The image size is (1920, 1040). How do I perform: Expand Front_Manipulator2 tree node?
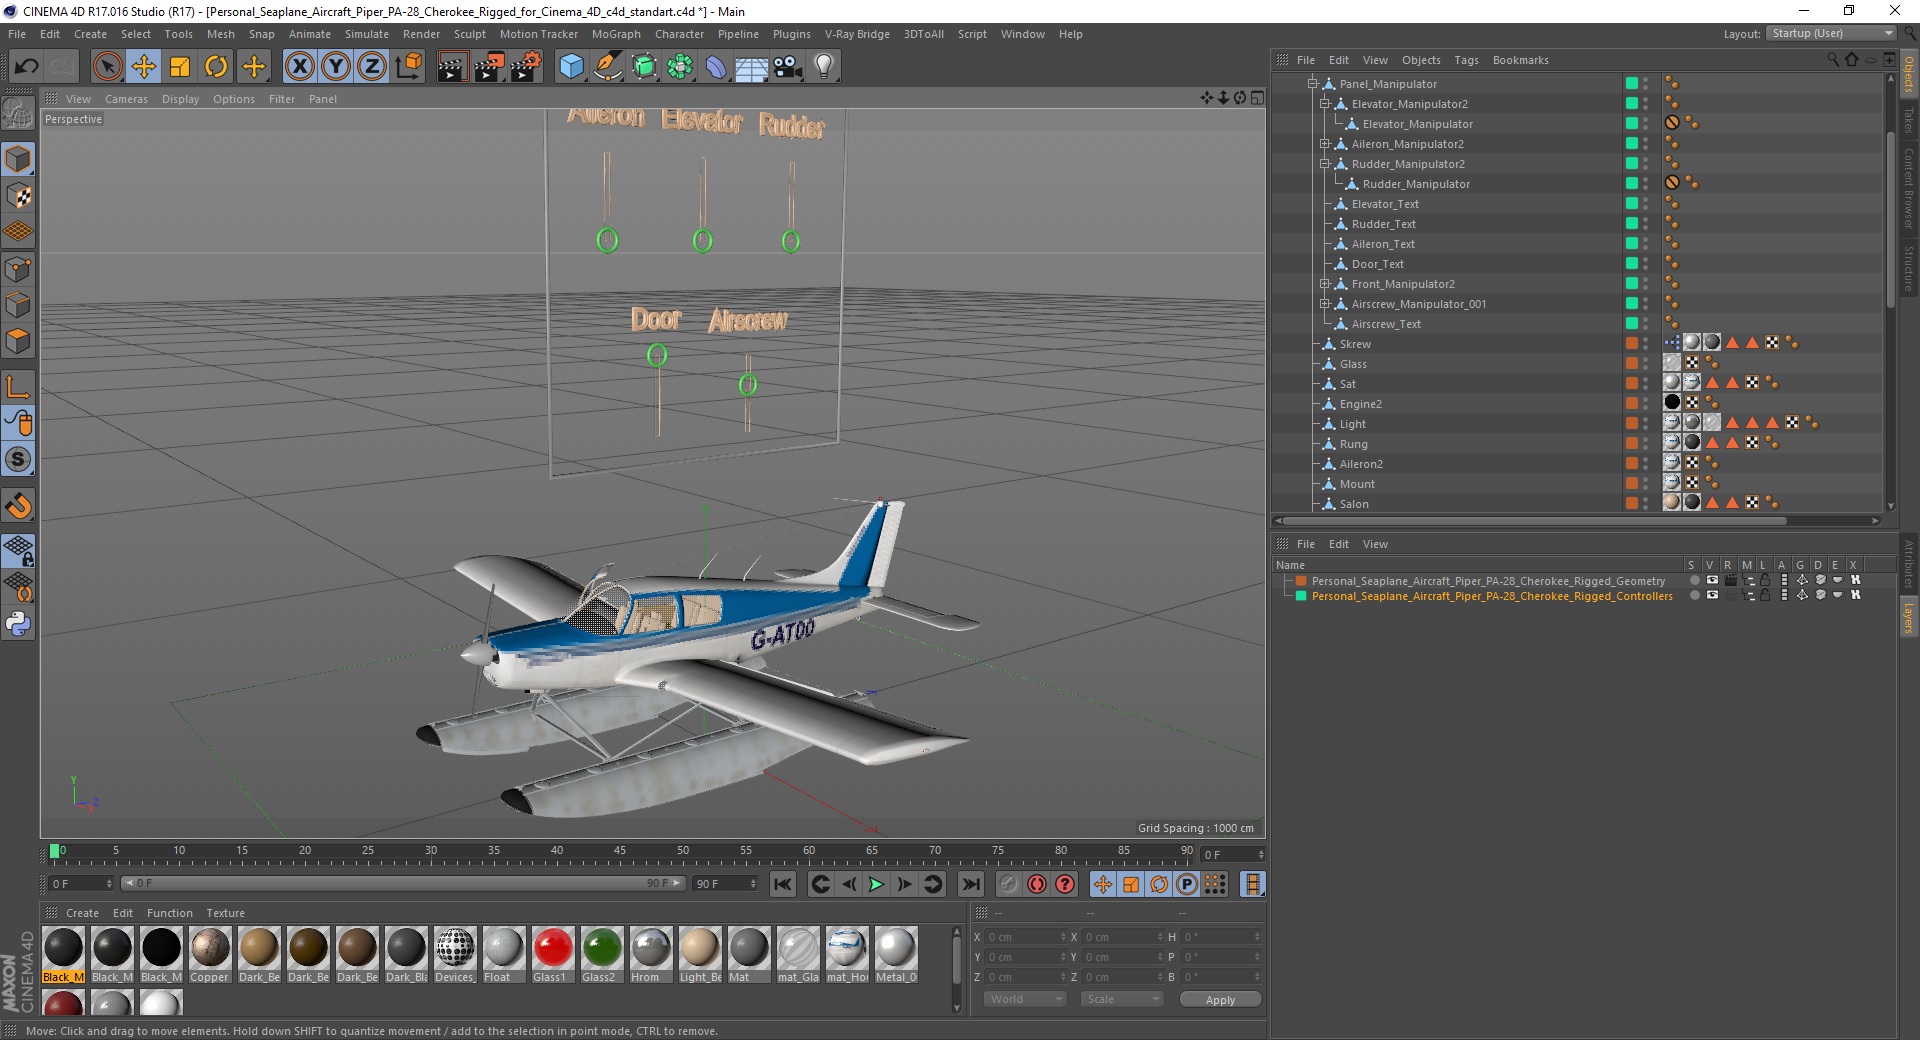click(1324, 284)
